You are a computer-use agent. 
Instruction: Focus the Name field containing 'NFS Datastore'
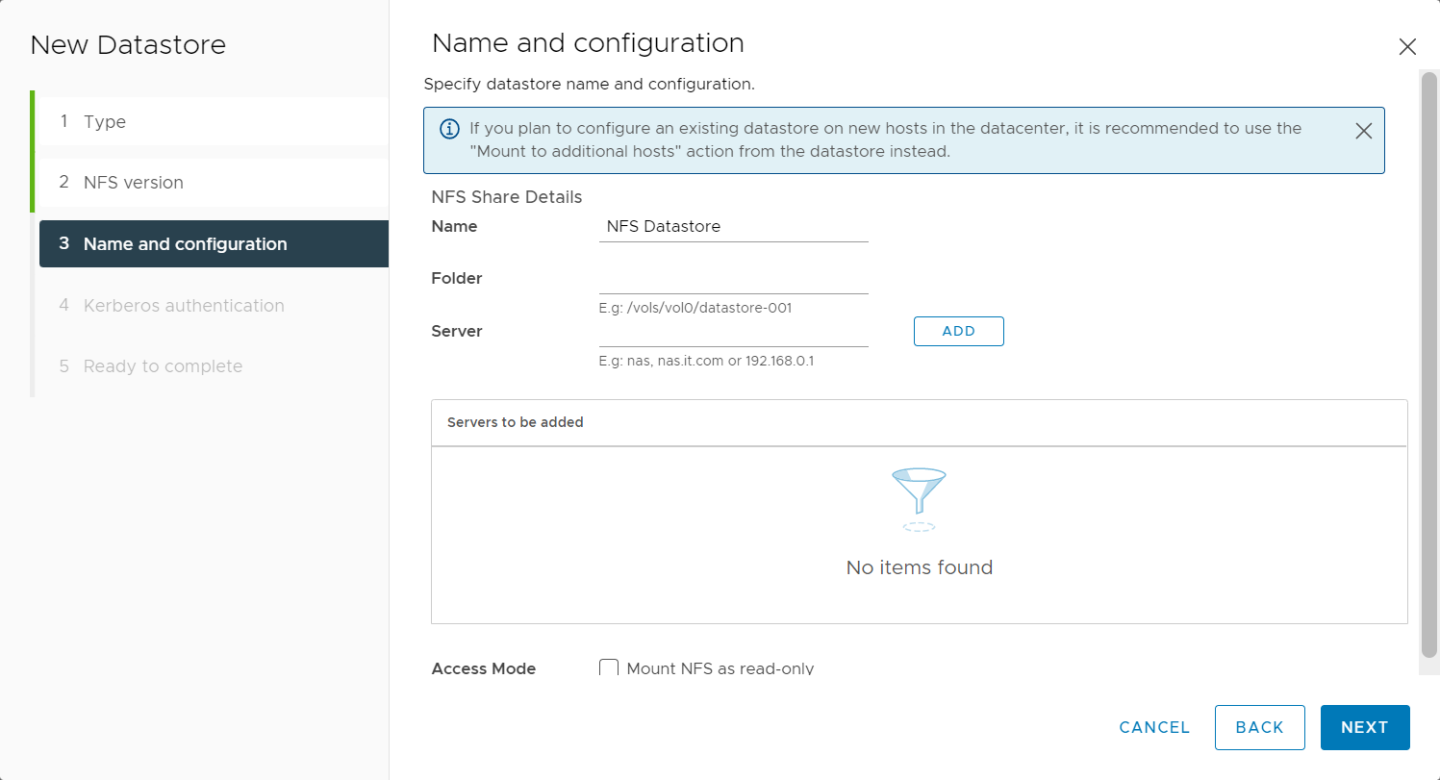pyautogui.click(x=733, y=227)
